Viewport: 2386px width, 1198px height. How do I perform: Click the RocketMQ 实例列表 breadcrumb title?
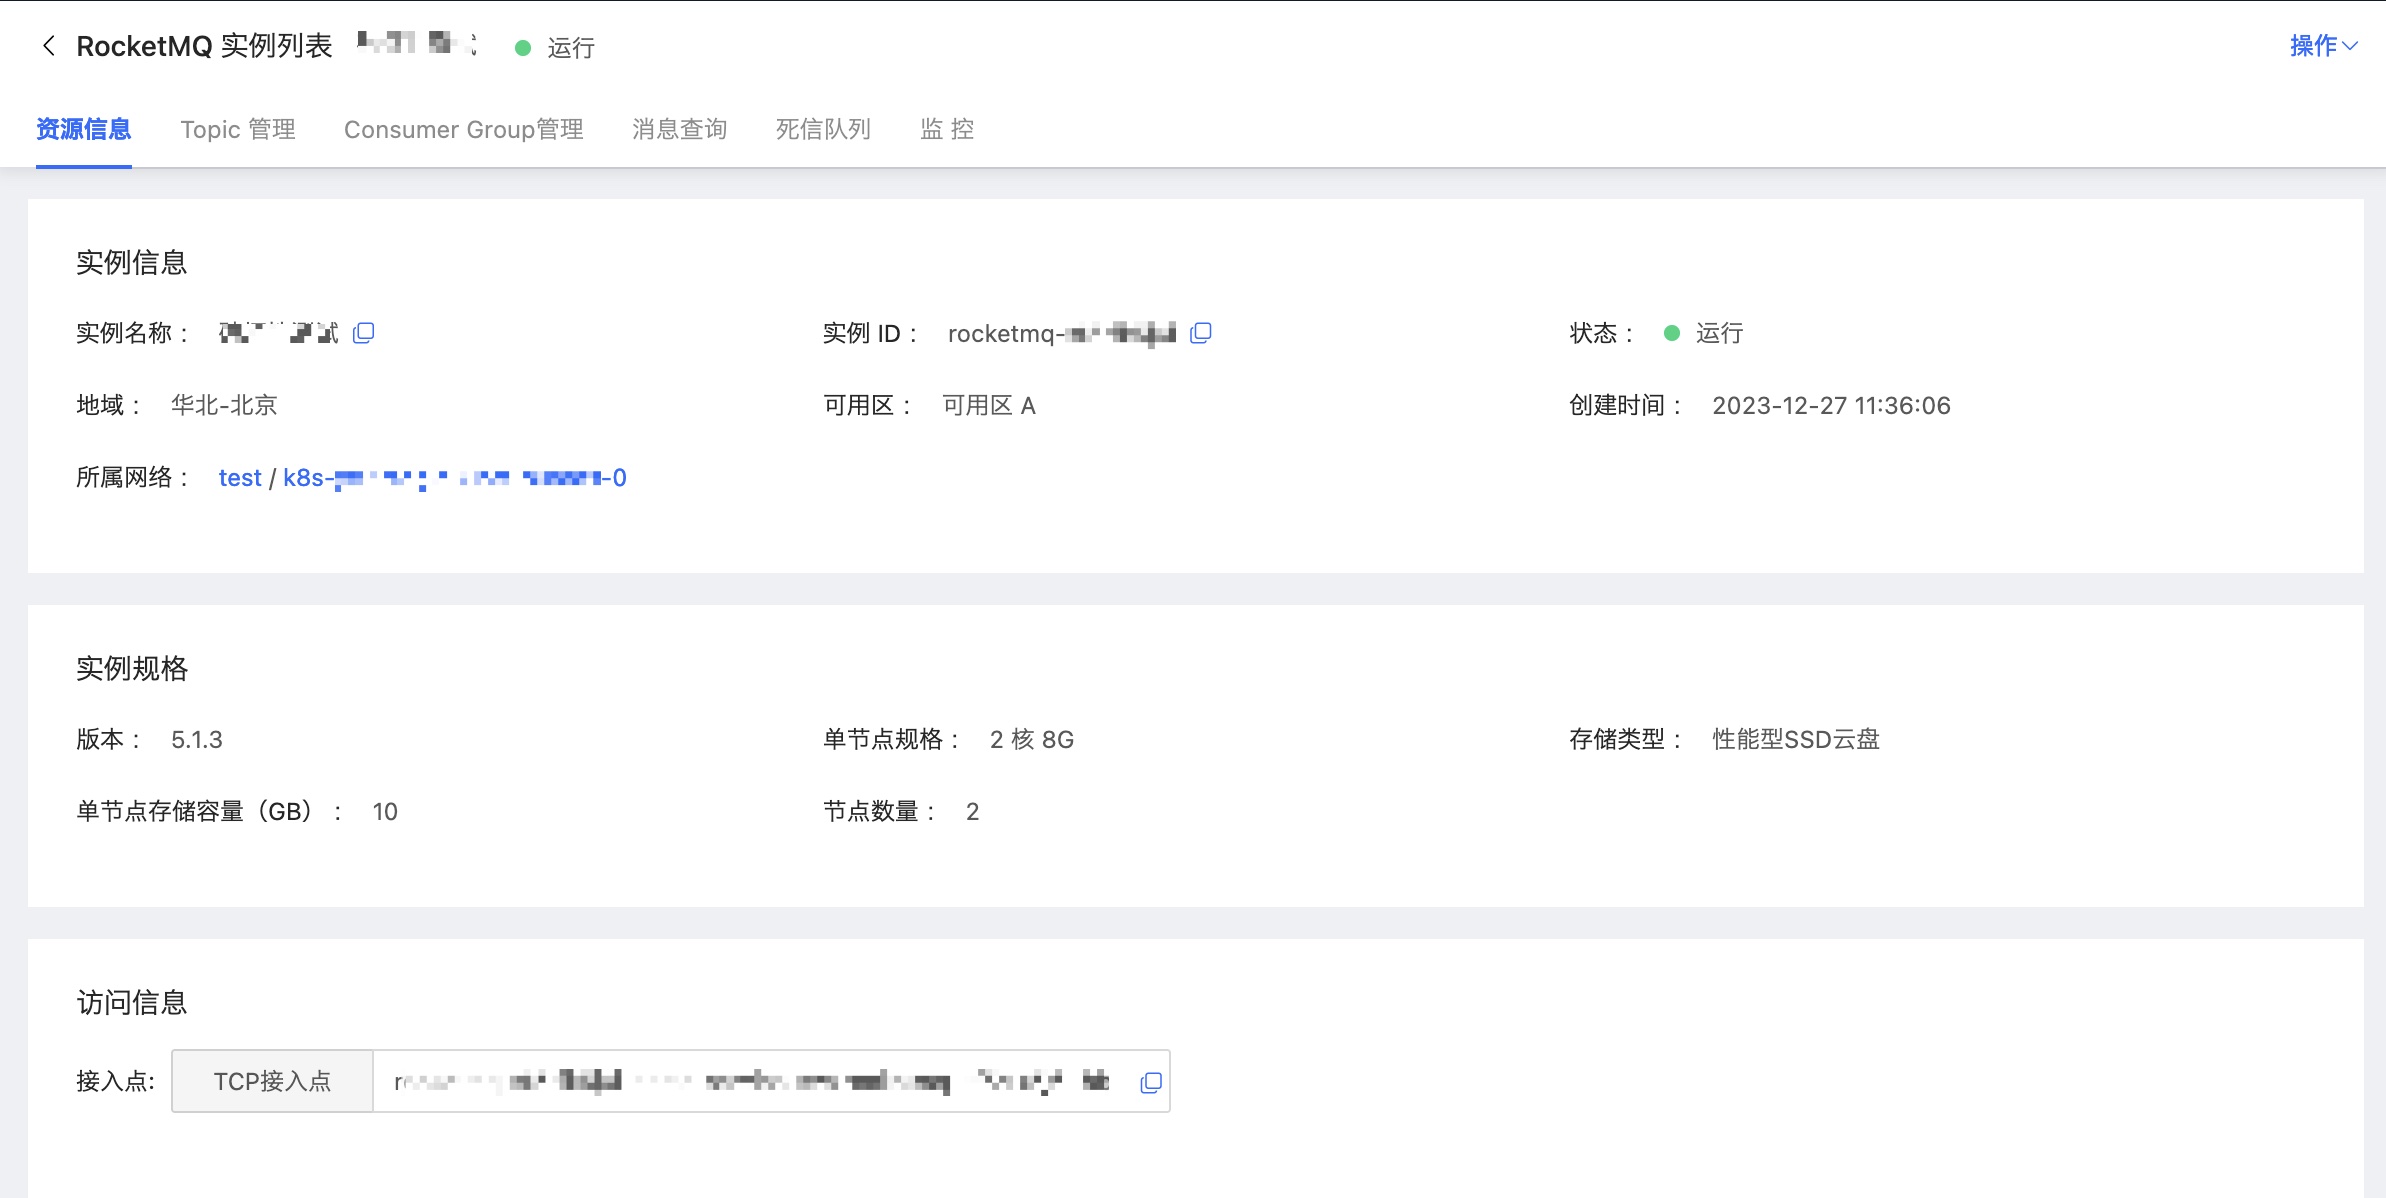204,46
